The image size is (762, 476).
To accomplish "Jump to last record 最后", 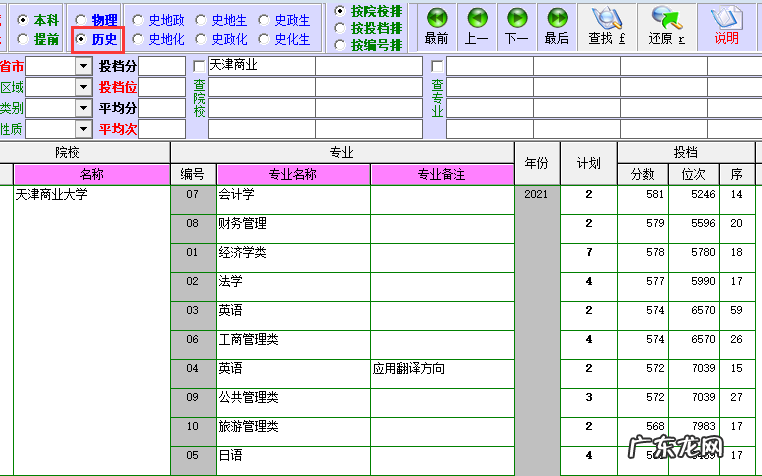I will tap(557, 27).
